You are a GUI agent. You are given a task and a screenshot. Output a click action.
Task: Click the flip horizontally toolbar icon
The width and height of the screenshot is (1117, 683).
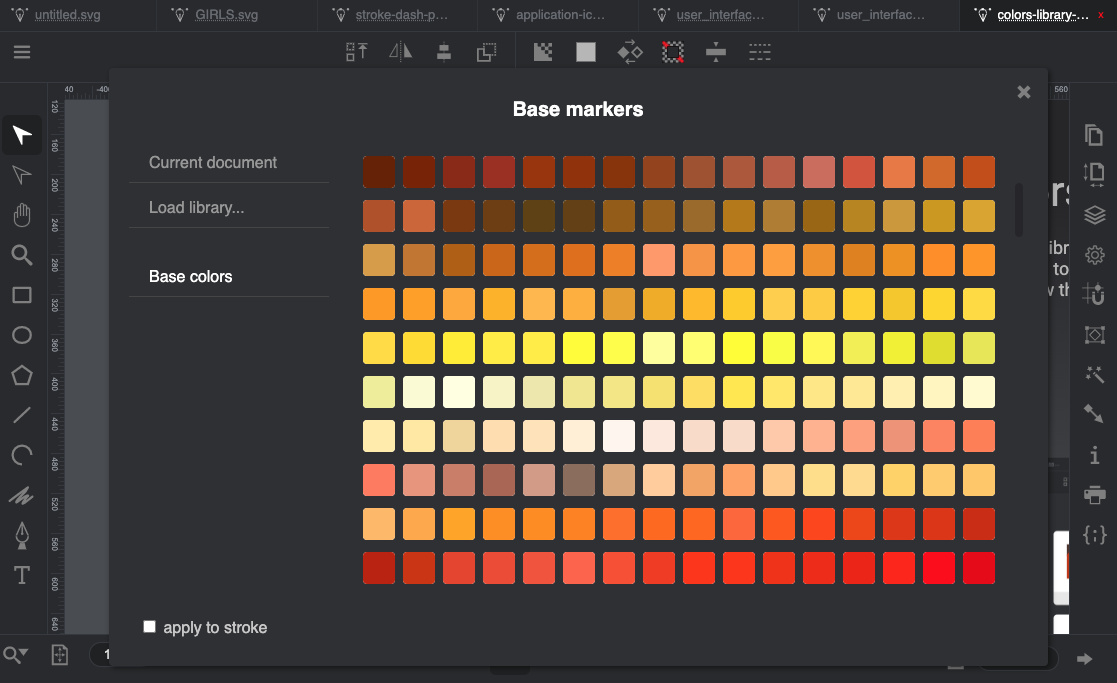tap(401, 53)
